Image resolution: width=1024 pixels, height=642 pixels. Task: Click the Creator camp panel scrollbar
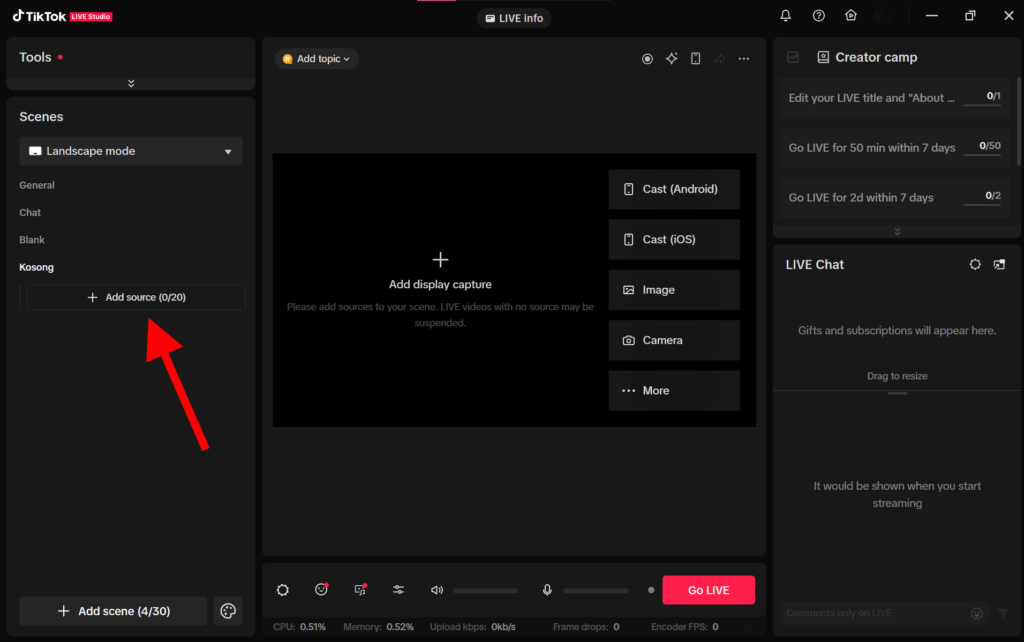coord(1019,121)
